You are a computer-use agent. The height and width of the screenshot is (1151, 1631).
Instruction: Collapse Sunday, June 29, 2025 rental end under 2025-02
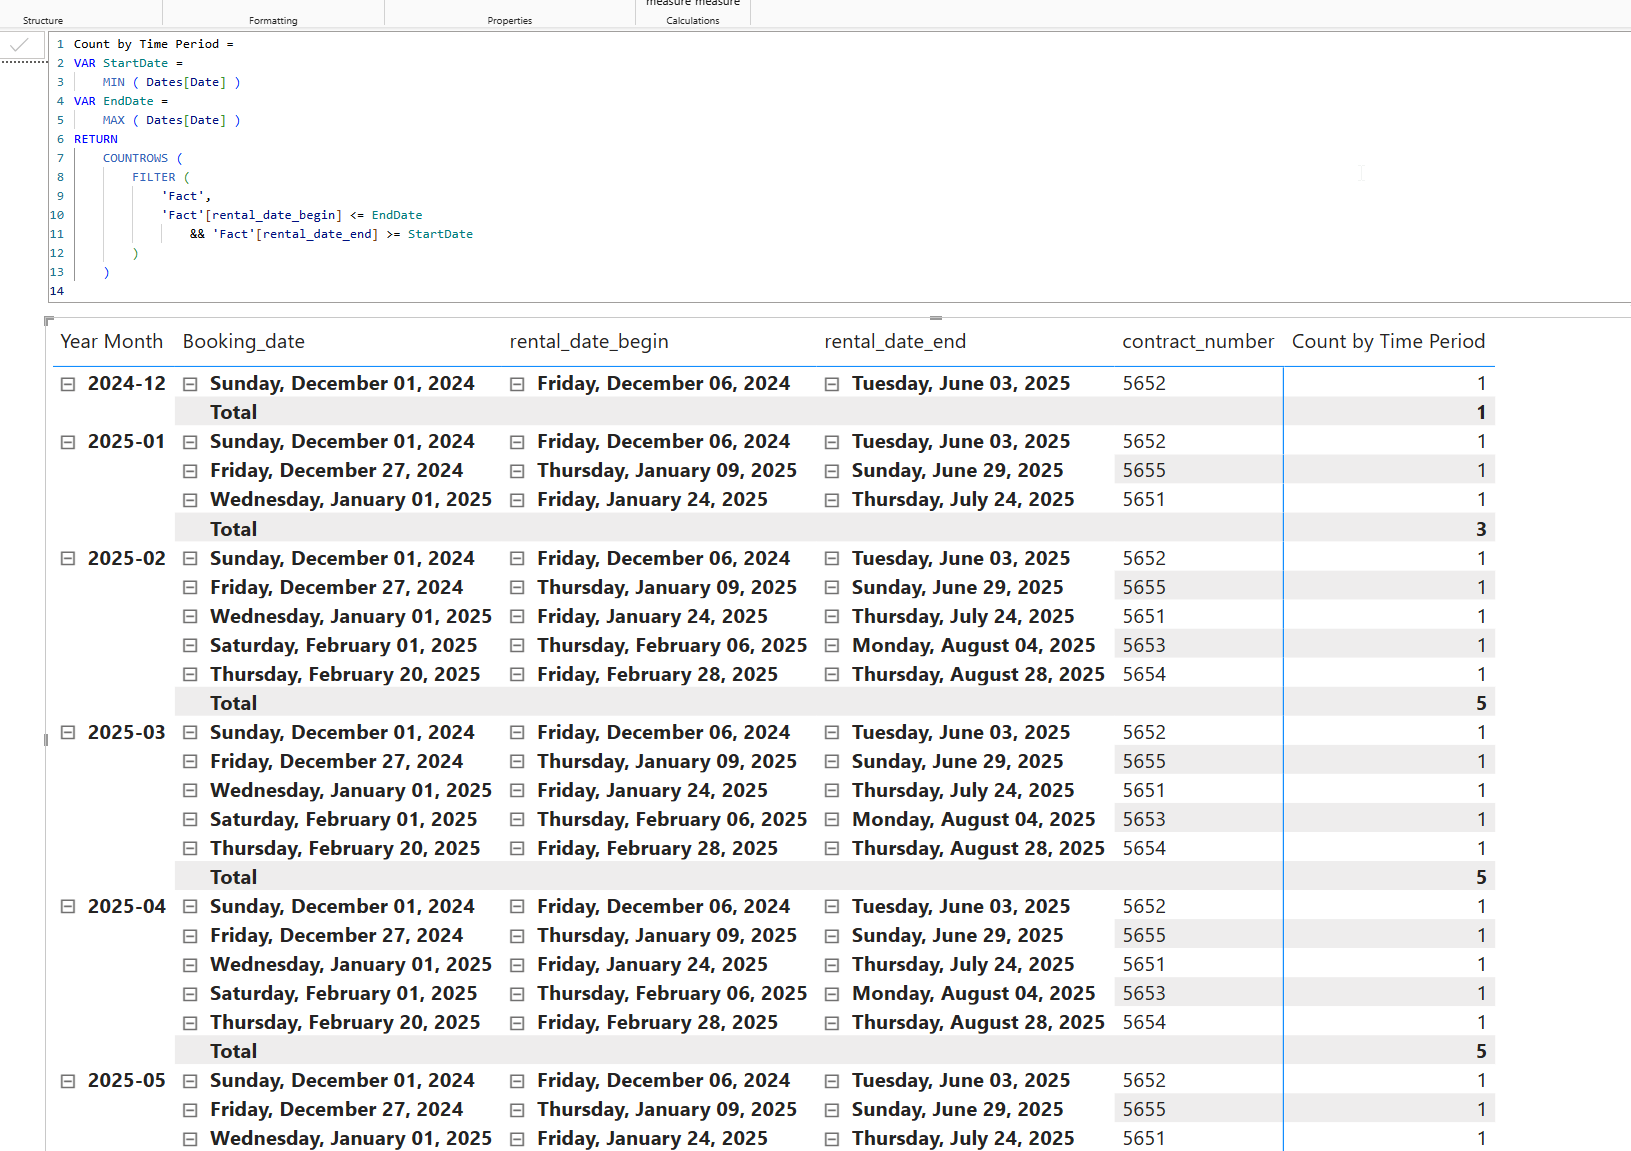pos(832,588)
